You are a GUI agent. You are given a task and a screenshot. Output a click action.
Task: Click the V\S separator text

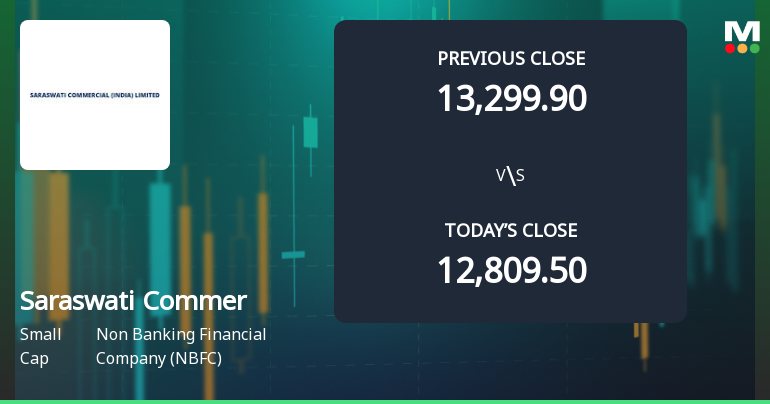pos(510,176)
